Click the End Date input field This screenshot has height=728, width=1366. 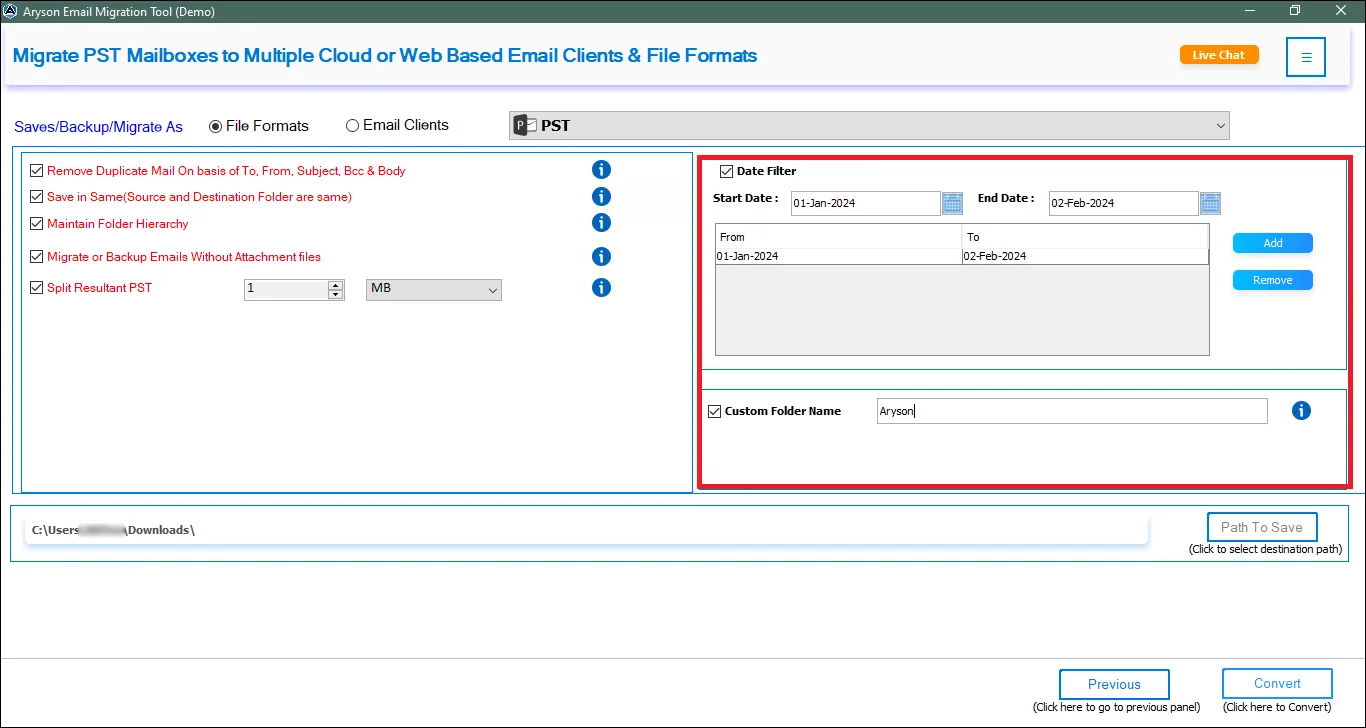(x=1124, y=203)
